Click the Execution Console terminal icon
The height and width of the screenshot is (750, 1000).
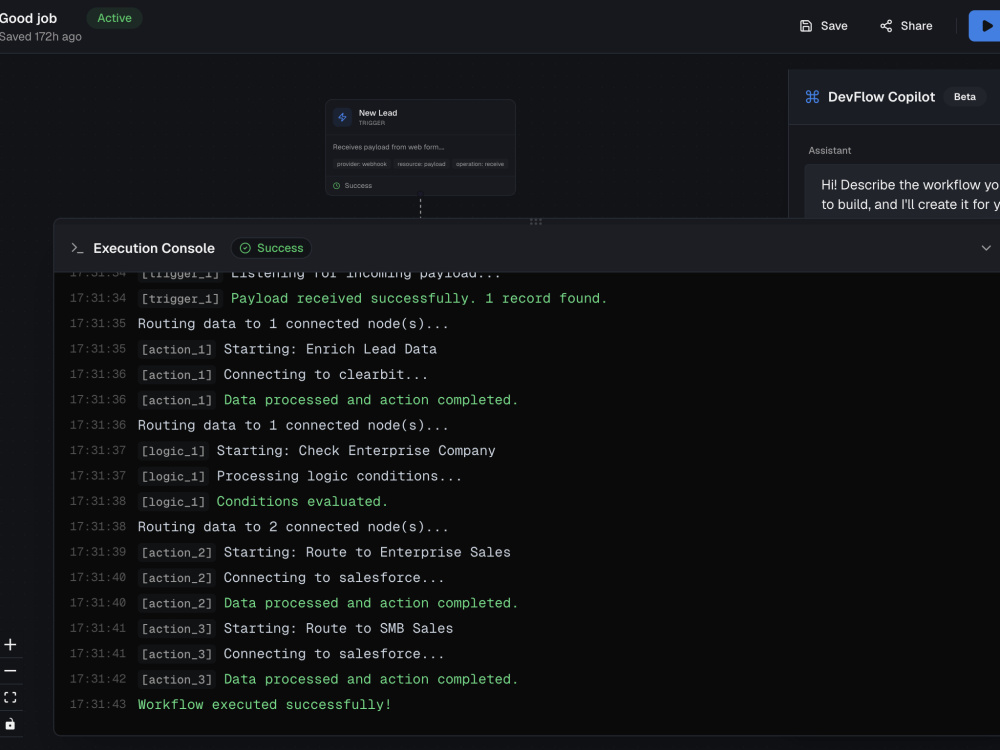point(77,248)
